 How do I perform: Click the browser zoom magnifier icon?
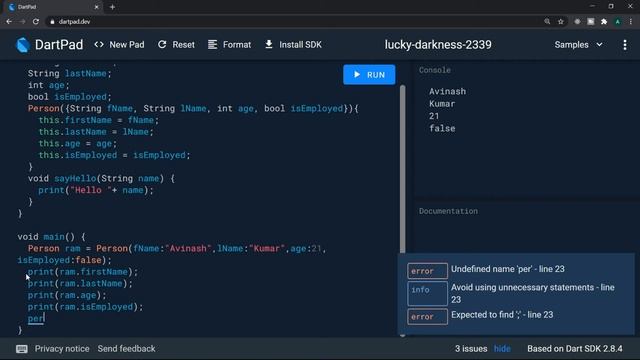[x=547, y=22]
